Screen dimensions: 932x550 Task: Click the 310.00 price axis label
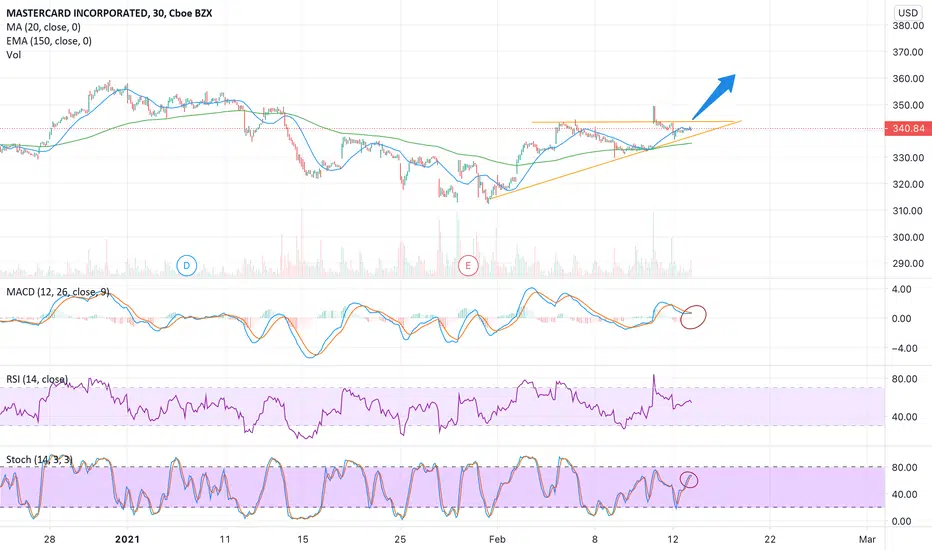point(908,210)
